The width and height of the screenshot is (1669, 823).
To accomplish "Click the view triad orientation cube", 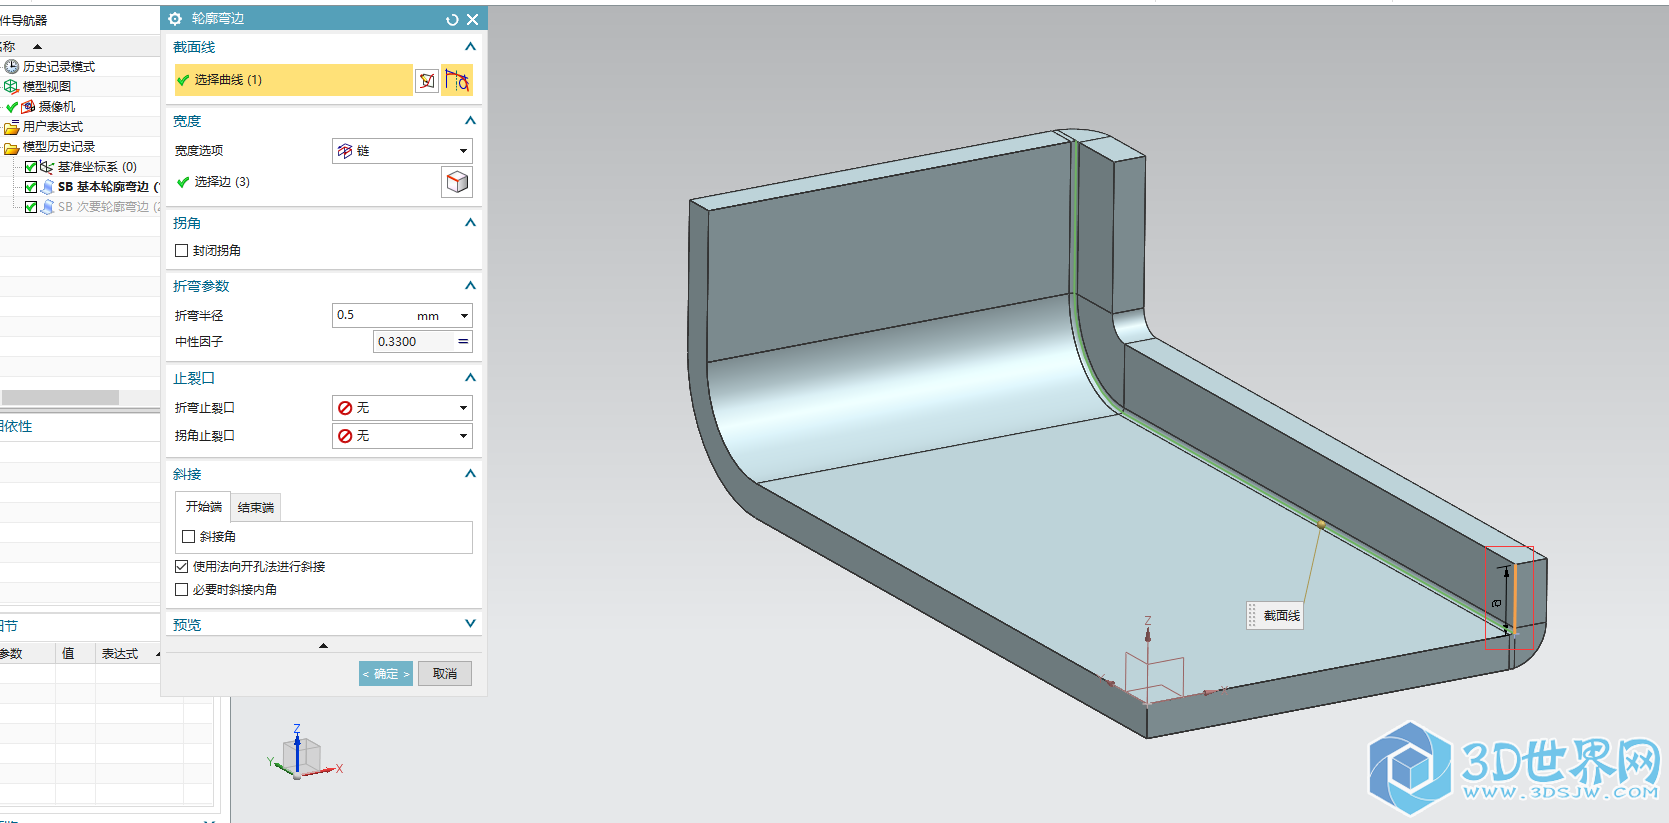I will coord(303,755).
